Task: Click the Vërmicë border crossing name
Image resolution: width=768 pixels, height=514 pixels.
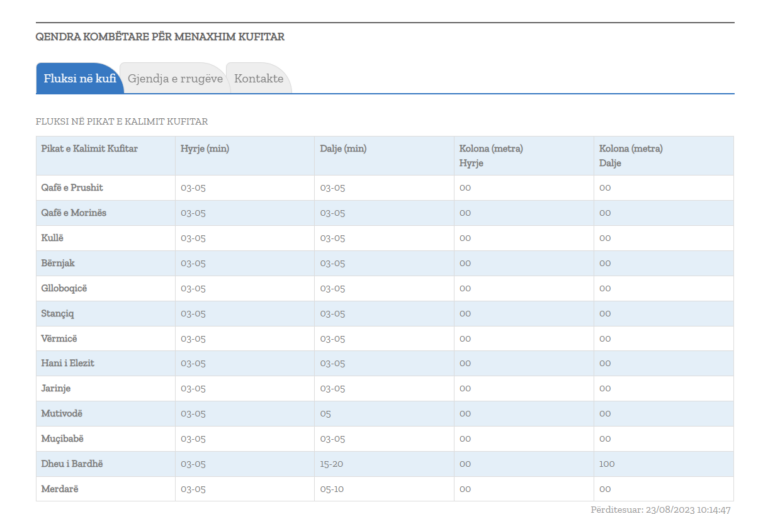Action: click(x=59, y=339)
